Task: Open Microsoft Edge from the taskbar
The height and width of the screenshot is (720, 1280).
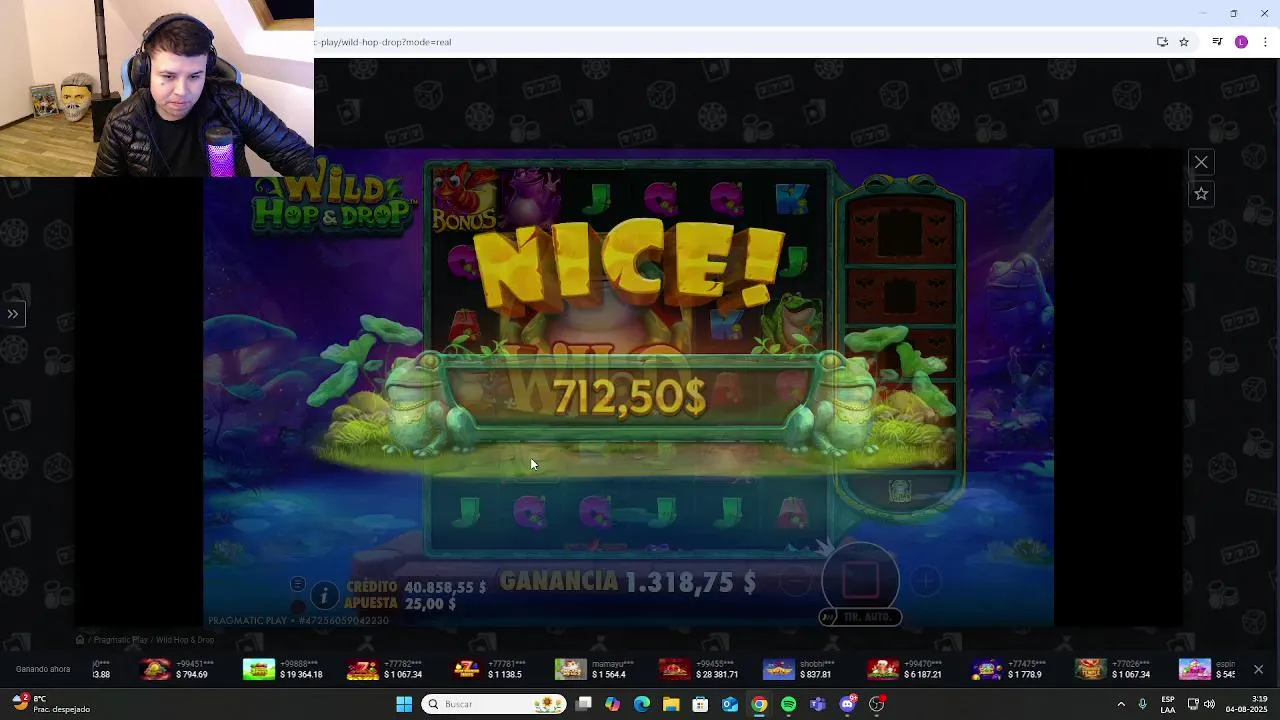Action: (642, 704)
